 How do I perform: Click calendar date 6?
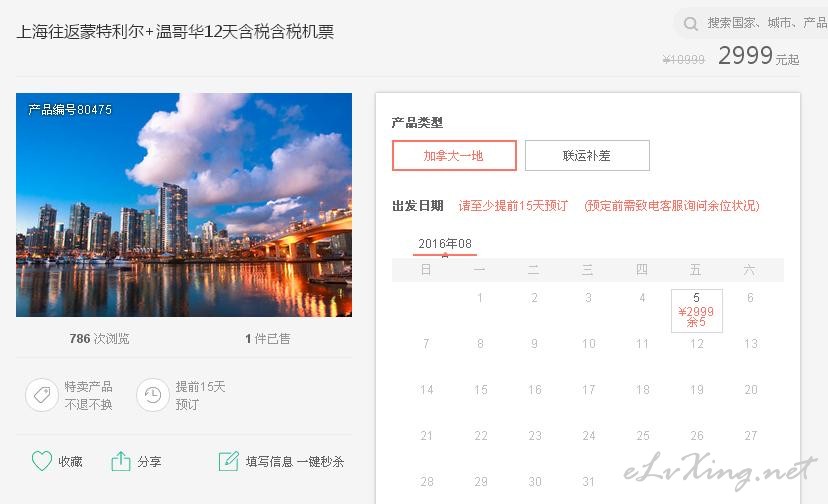(750, 298)
